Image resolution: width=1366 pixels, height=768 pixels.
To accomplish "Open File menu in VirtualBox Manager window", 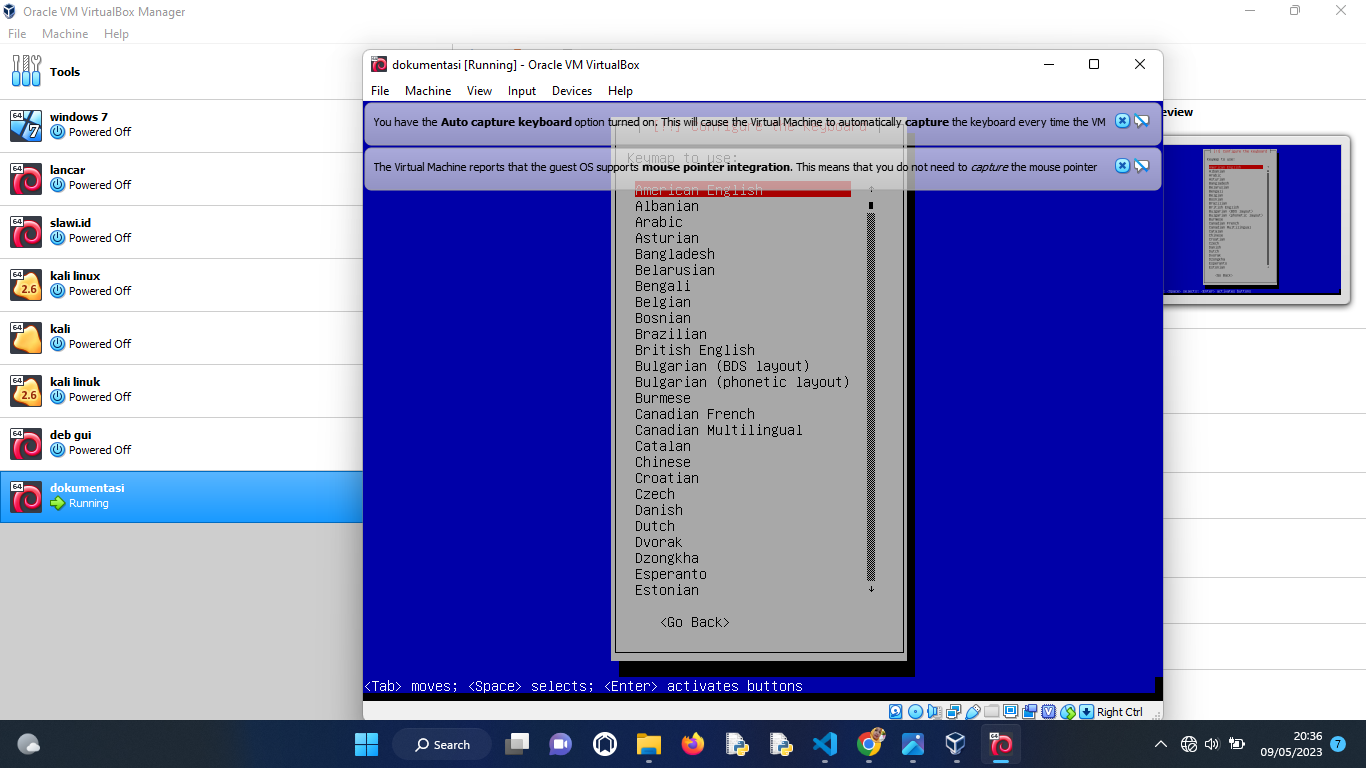I will point(17,34).
